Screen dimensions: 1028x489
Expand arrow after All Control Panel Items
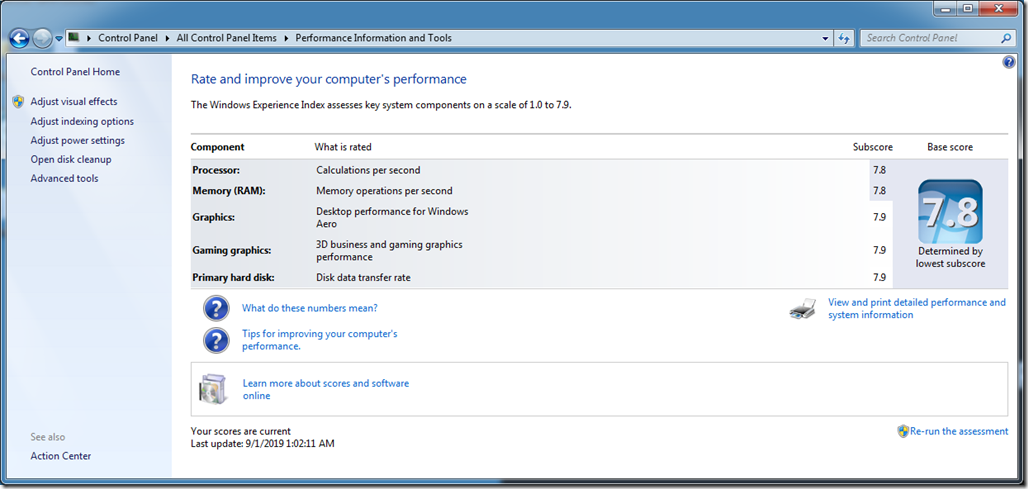[x=287, y=38]
